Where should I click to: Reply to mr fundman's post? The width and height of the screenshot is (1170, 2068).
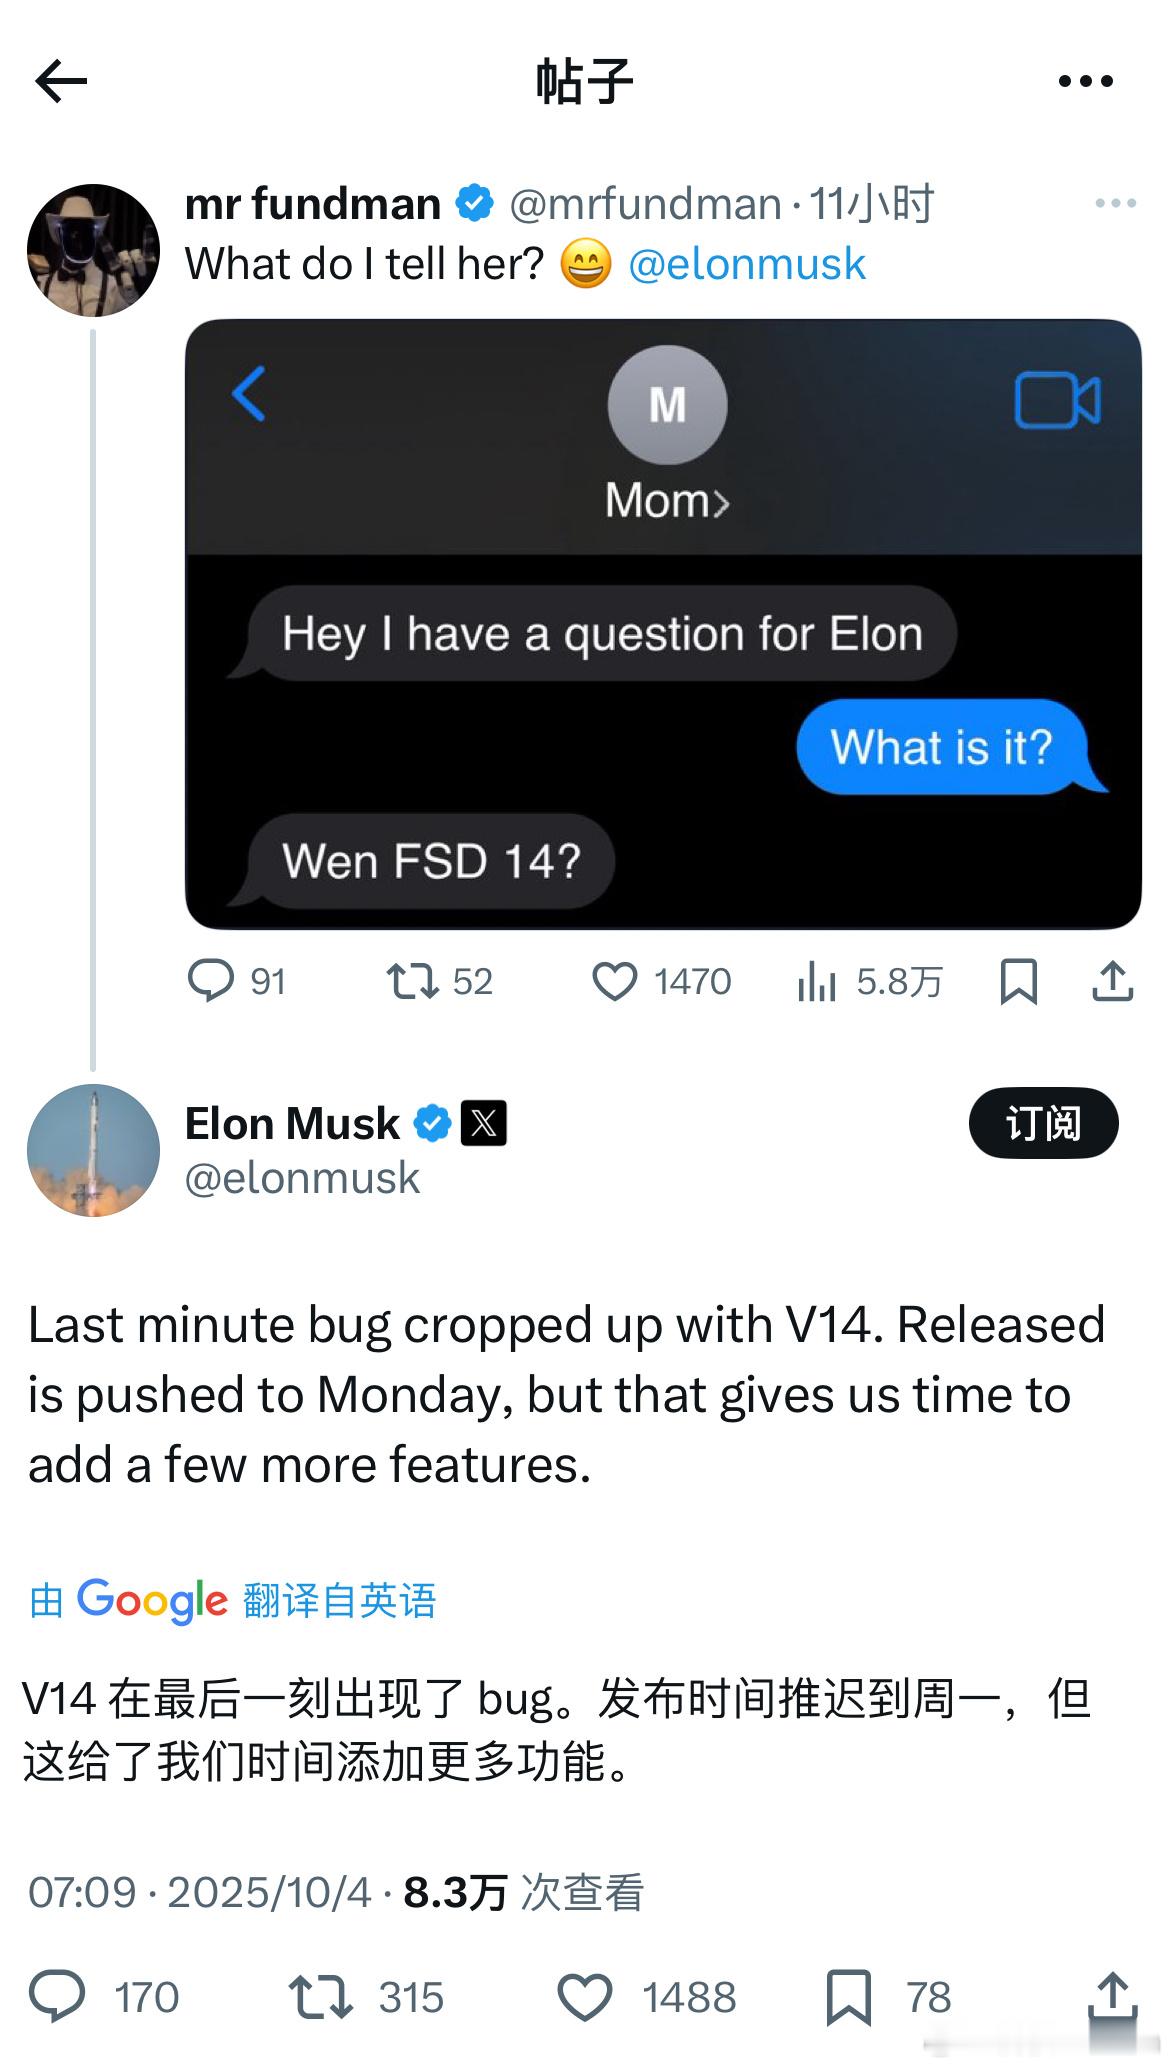[x=211, y=981]
